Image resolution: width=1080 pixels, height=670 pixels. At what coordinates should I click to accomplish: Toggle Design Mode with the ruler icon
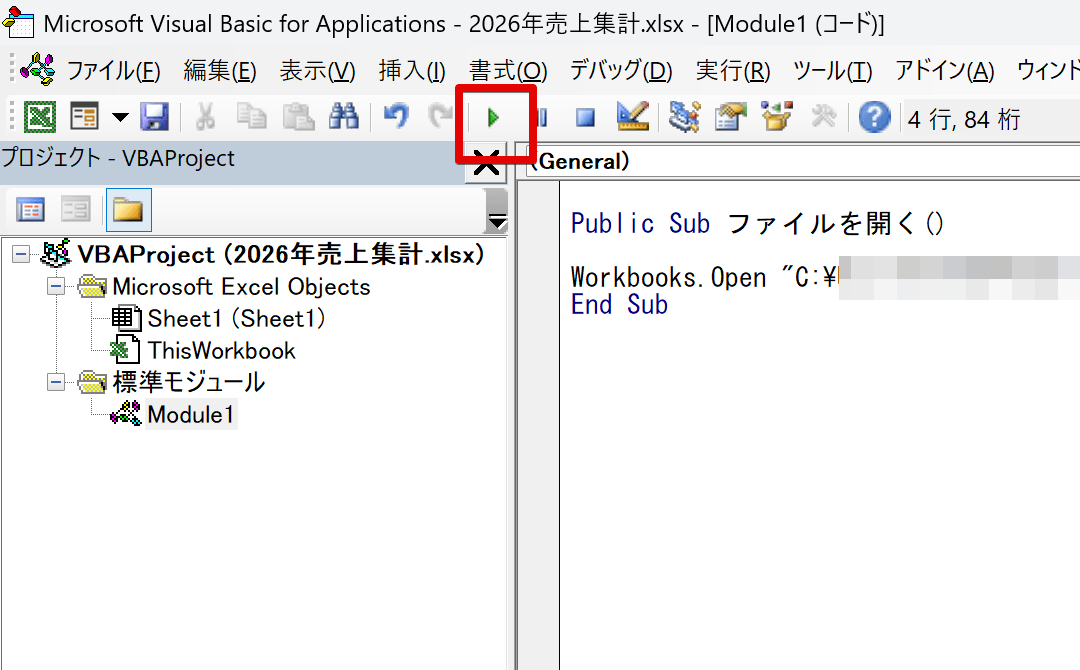point(632,118)
